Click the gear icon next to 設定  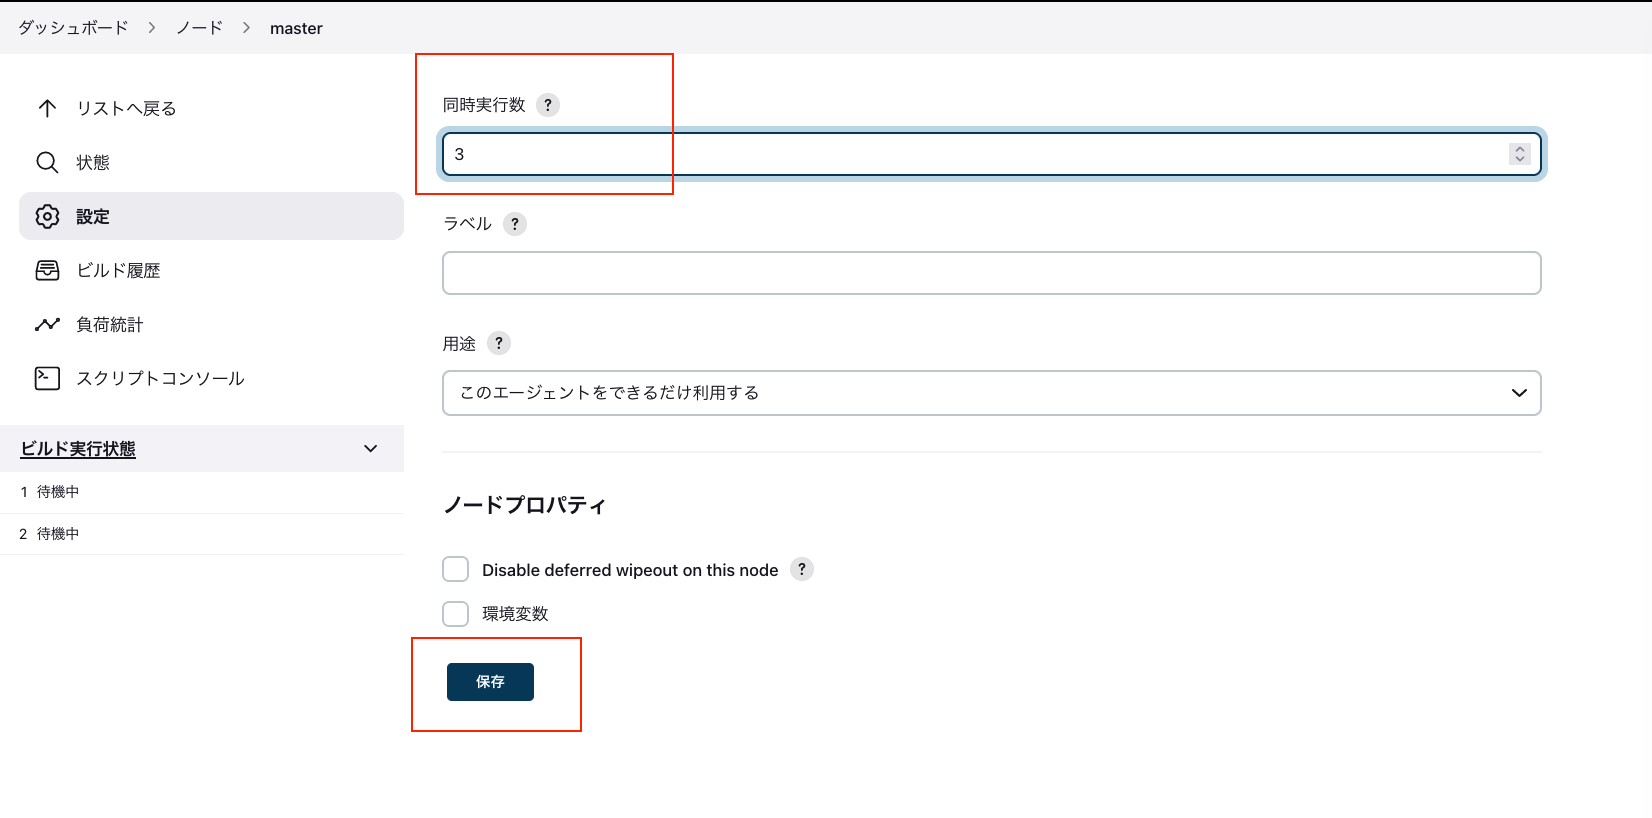47,216
